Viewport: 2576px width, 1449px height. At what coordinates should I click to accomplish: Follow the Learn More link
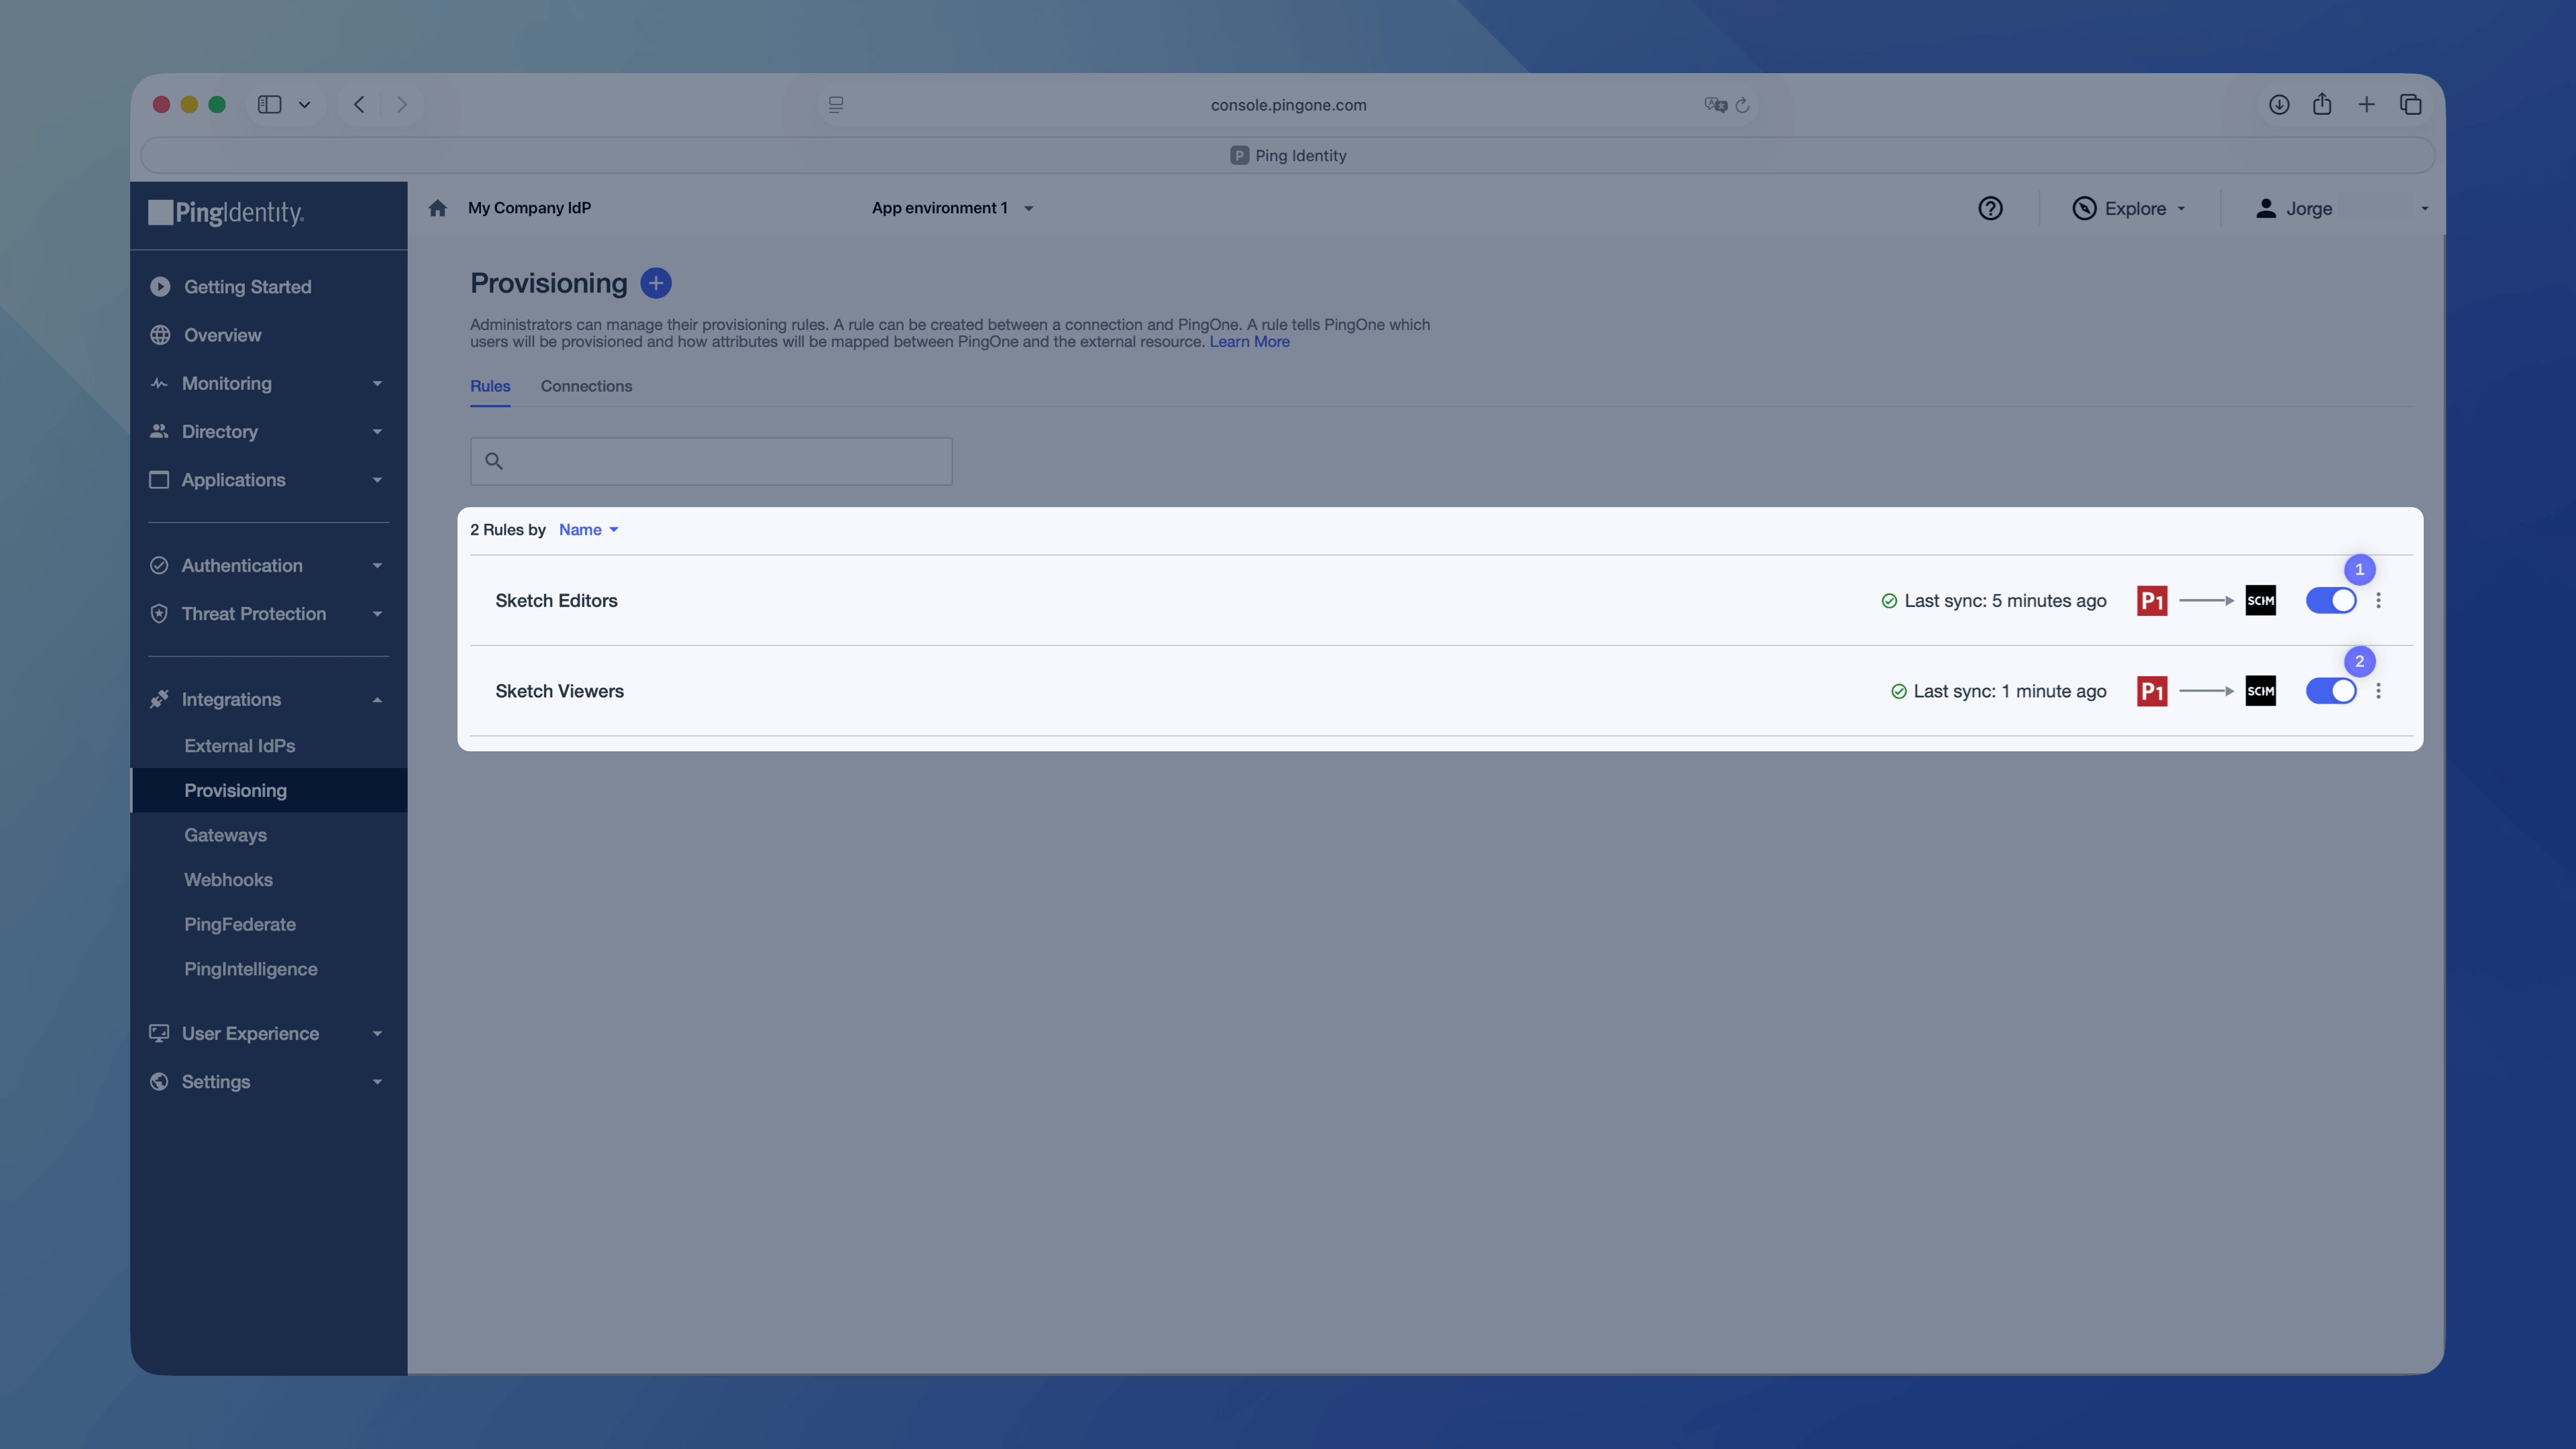point(1249,342)
